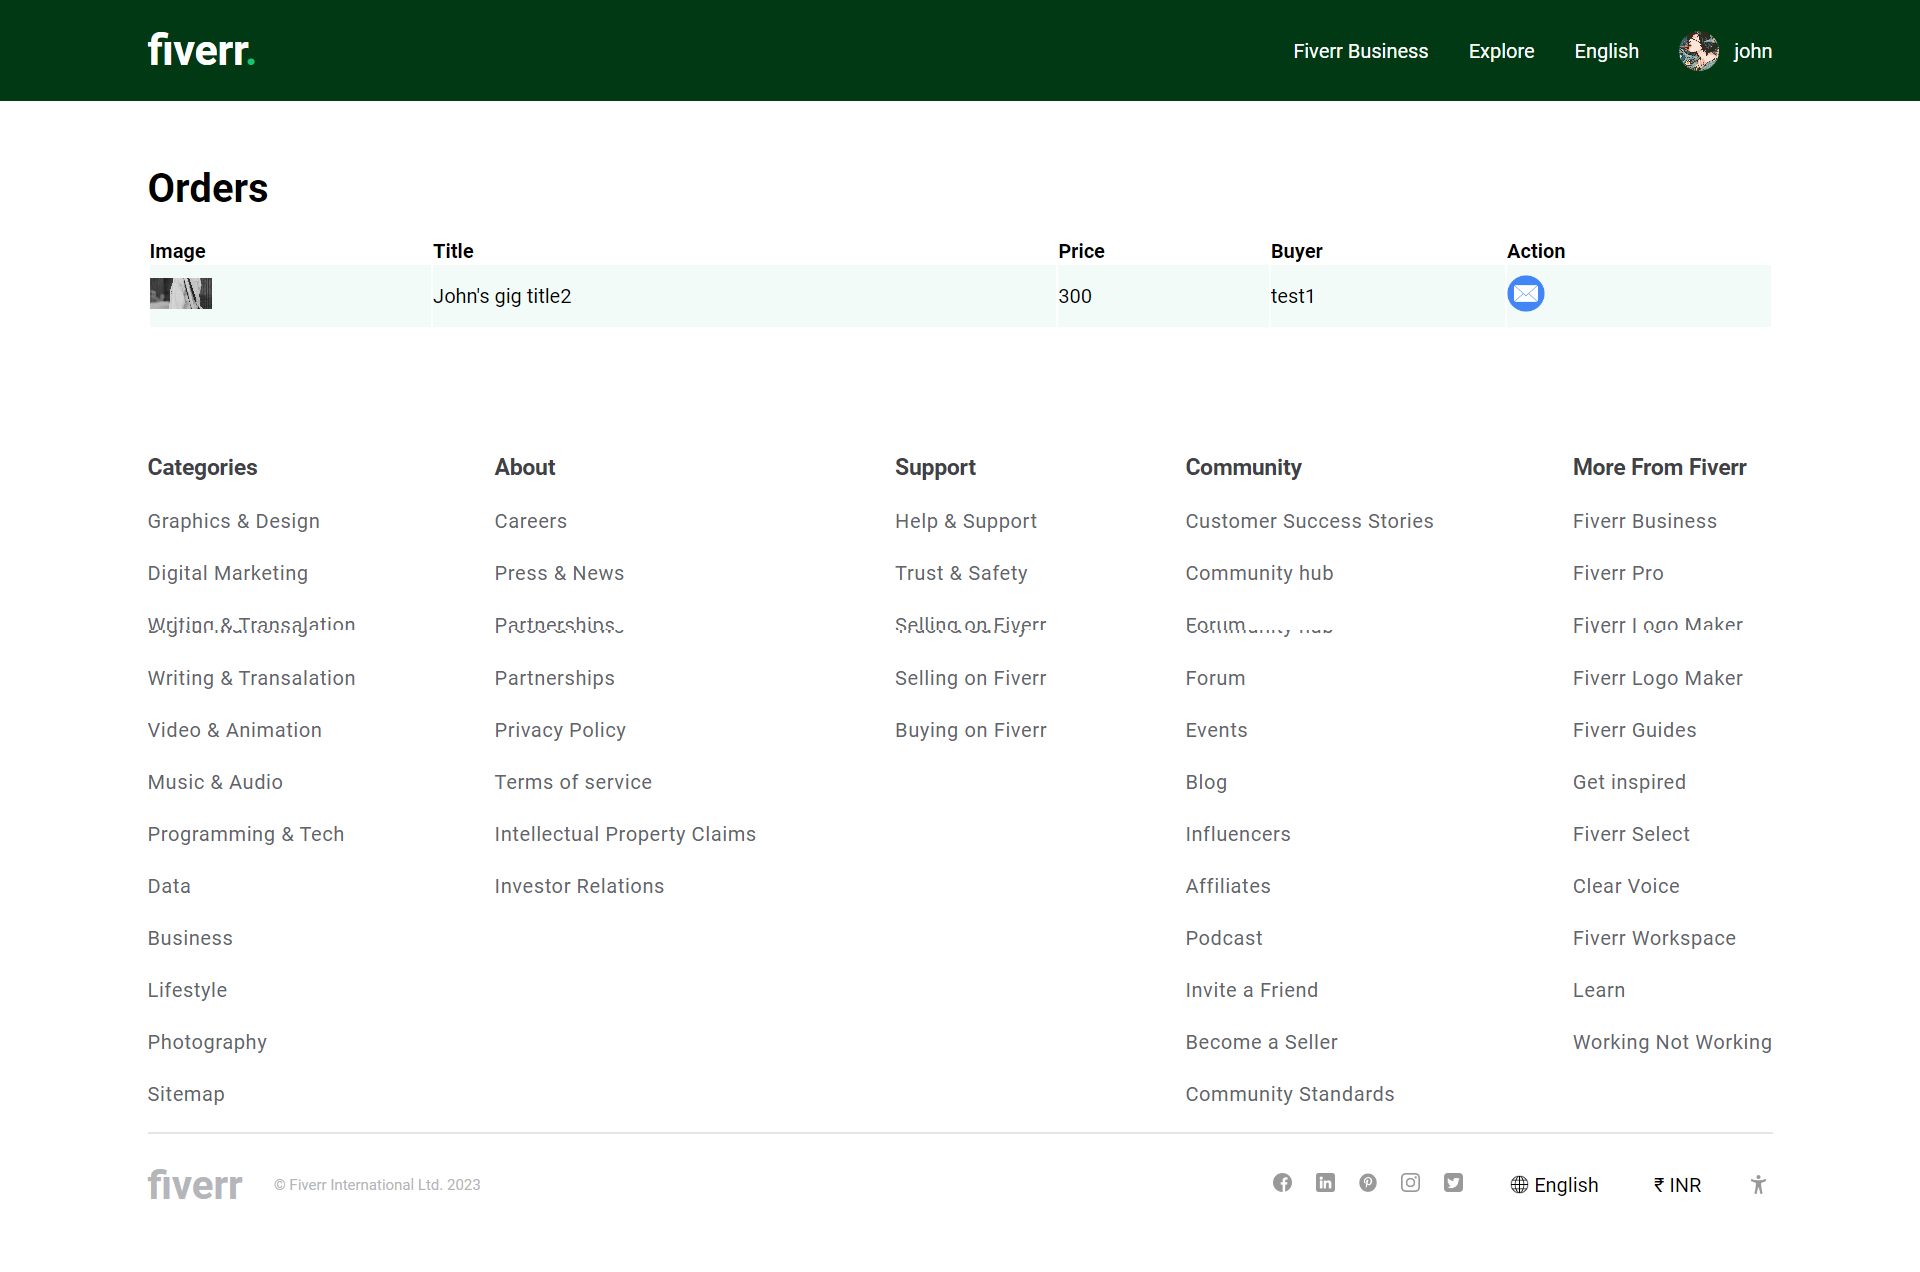Go to the Become a Seller link
Viewport: 1920px width, 1272px height.
tap(1261, 1042)
